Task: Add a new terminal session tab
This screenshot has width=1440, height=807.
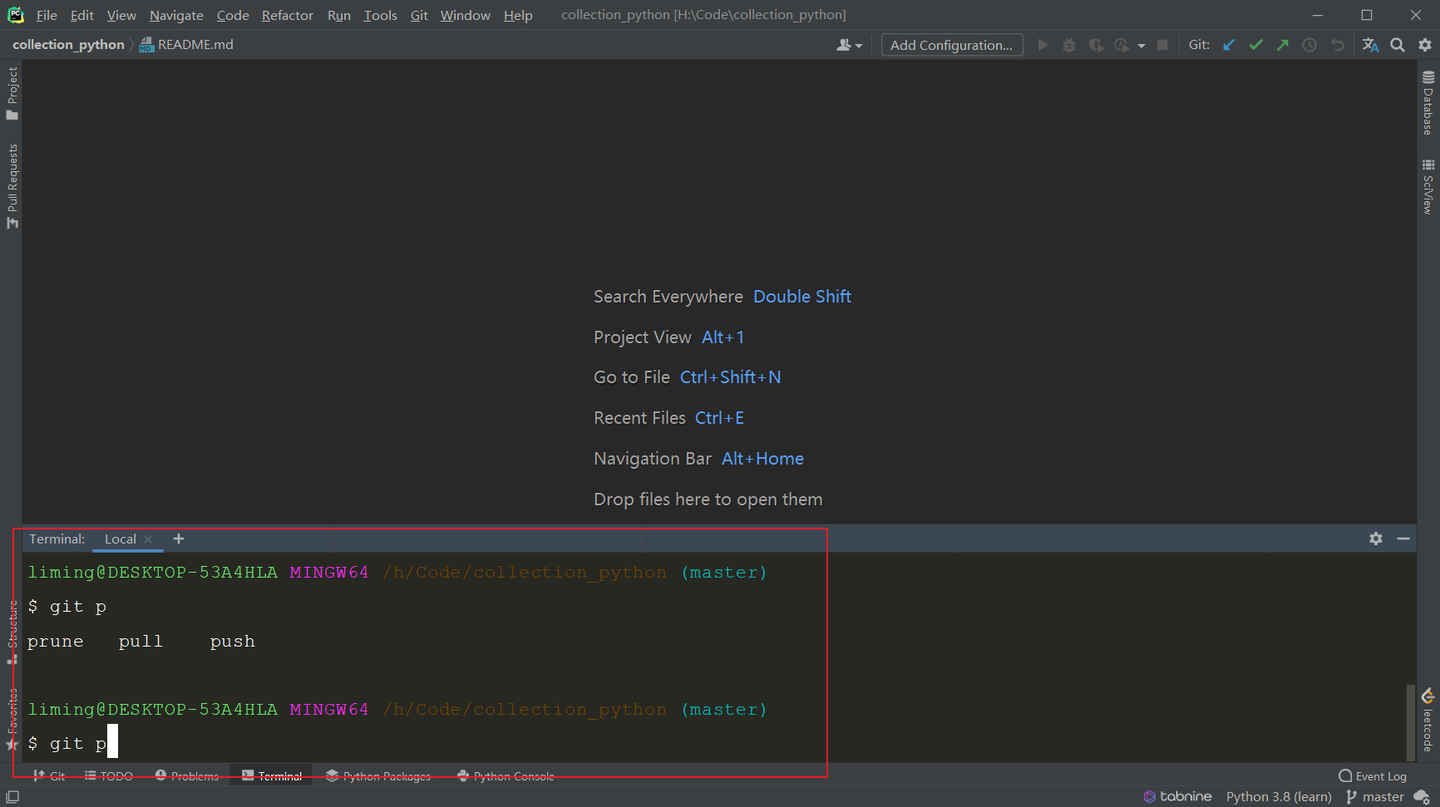Action: 179,539
